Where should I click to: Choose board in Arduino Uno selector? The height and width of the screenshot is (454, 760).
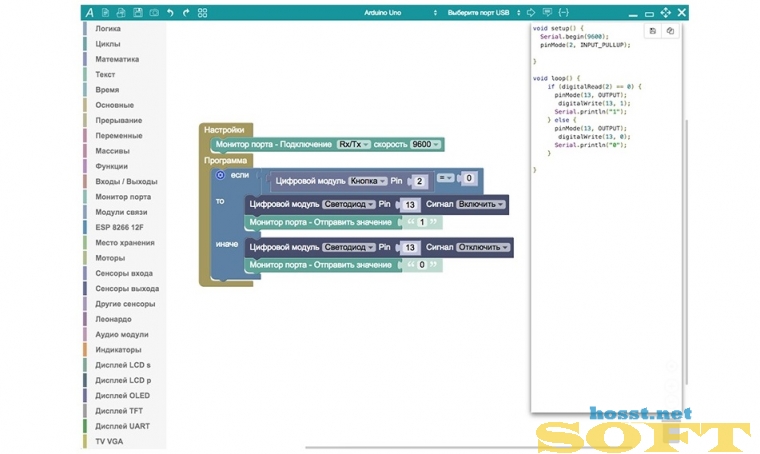[400, 13]
